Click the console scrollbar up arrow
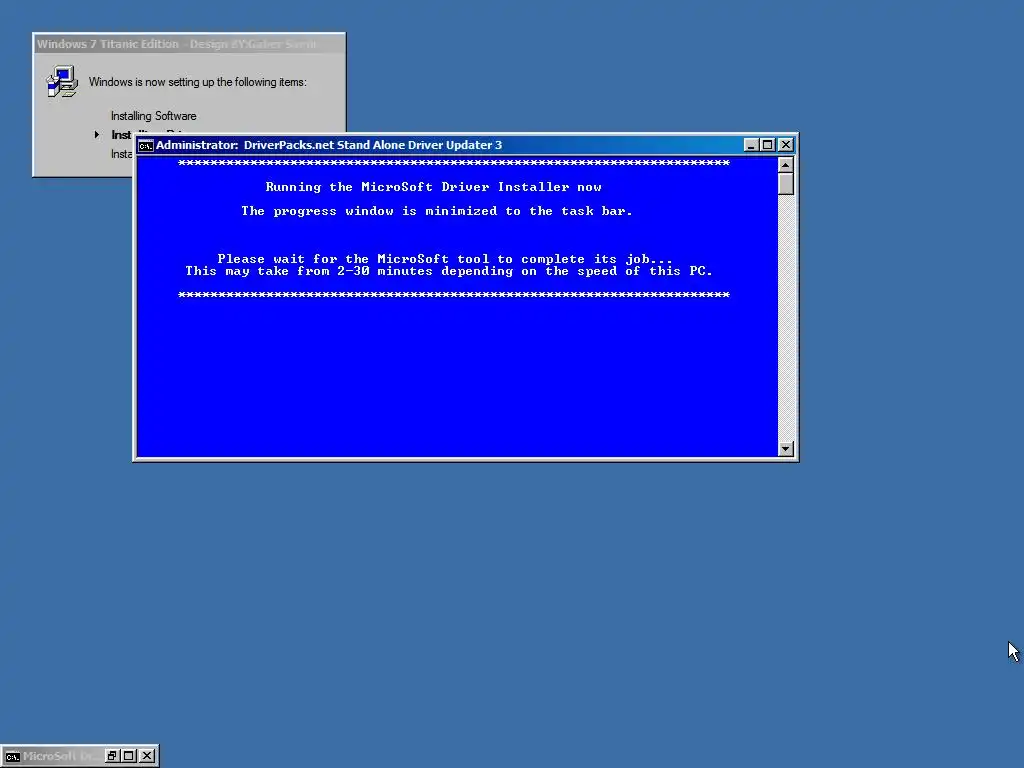Viewport: 1024px width, 768px height. [x=786, y=165]
